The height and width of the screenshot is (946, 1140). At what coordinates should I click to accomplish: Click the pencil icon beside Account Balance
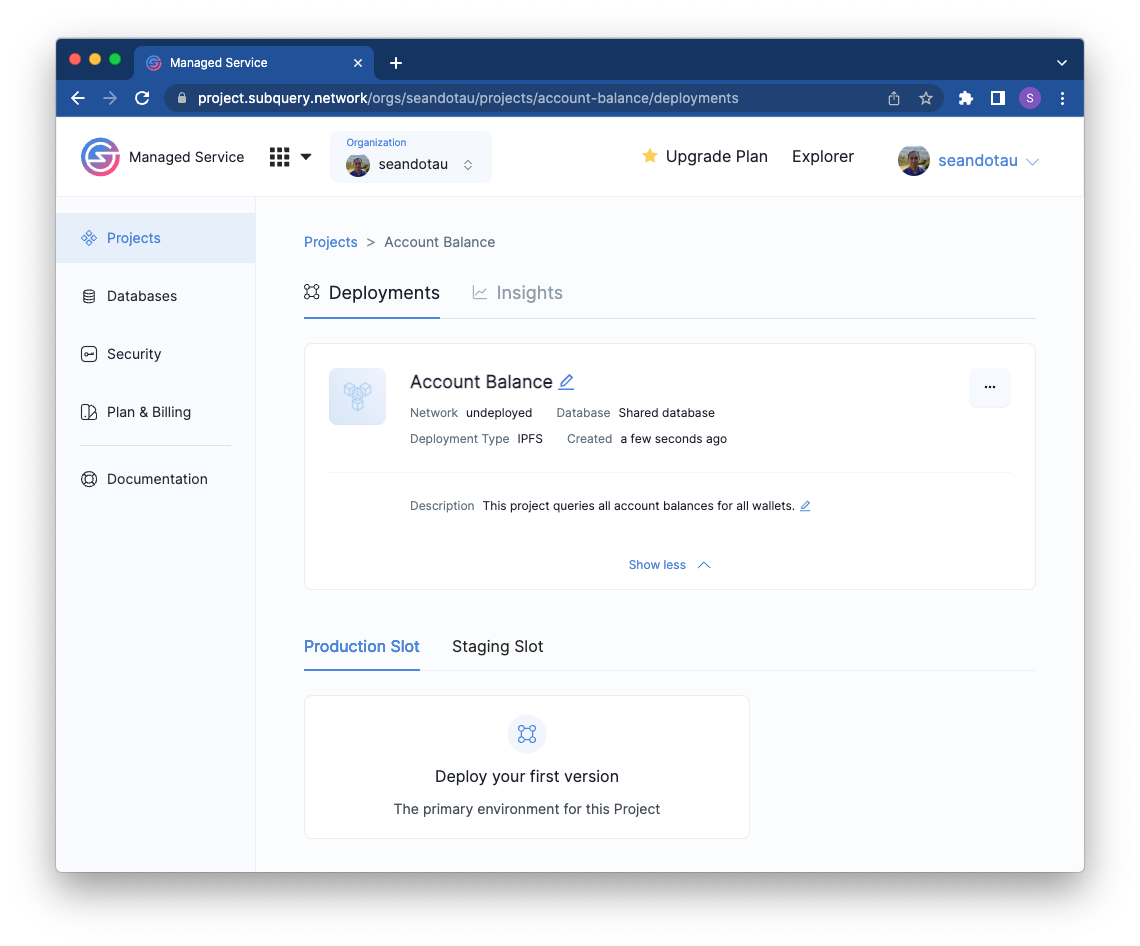566,382
